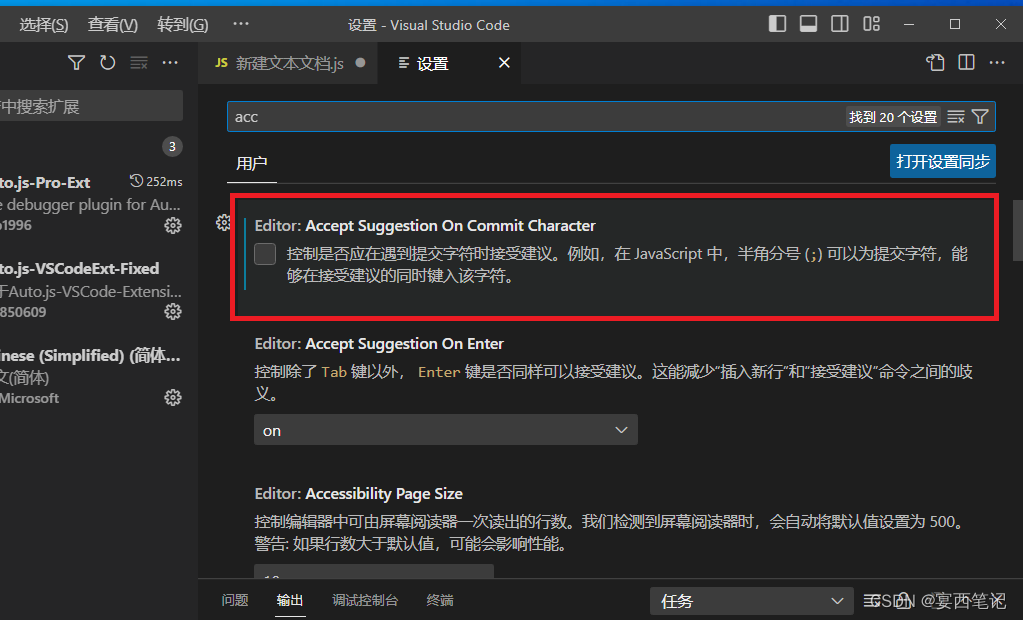Toggle the primary side bar layout icon
1023x620 pixels.
pyautogui.click(x=777, y=24)
